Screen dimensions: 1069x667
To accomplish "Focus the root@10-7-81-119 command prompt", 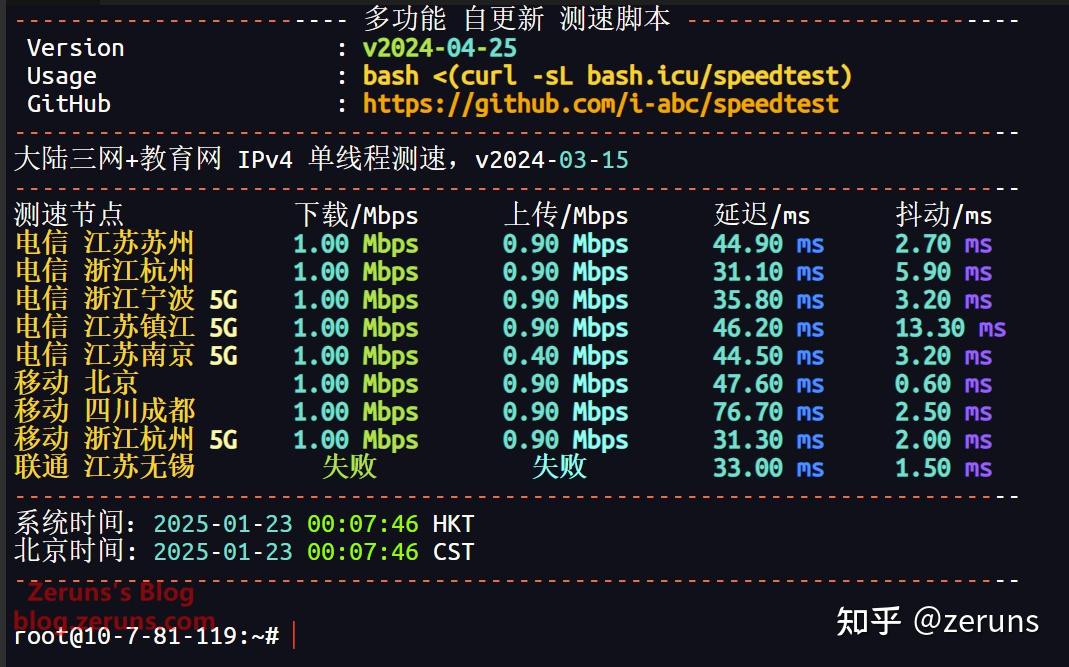I will [148, 636].
